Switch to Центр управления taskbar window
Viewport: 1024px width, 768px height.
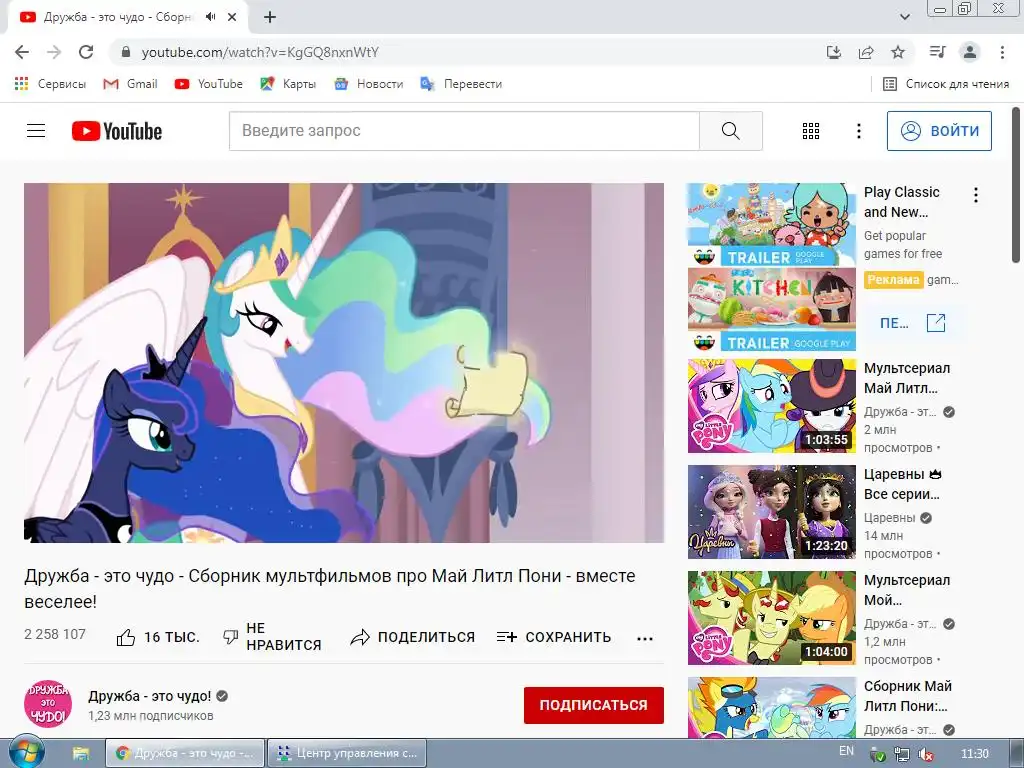pyautogui.click(x=347, y=753)
